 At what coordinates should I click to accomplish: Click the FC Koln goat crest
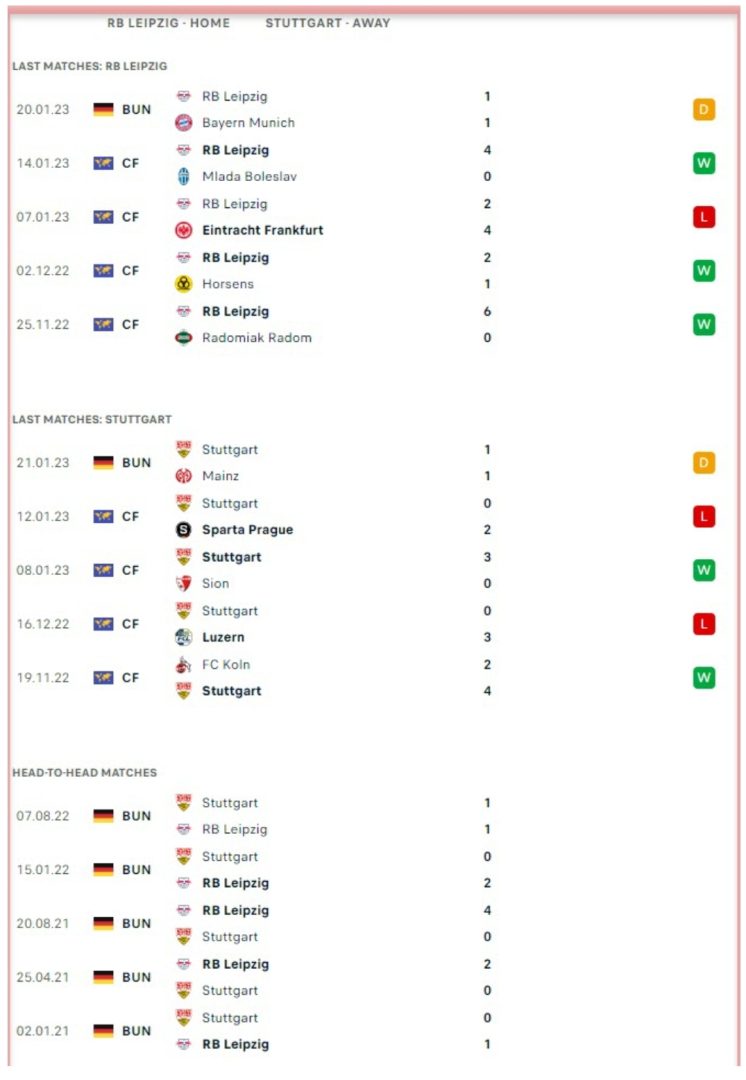tap(183, 665)
